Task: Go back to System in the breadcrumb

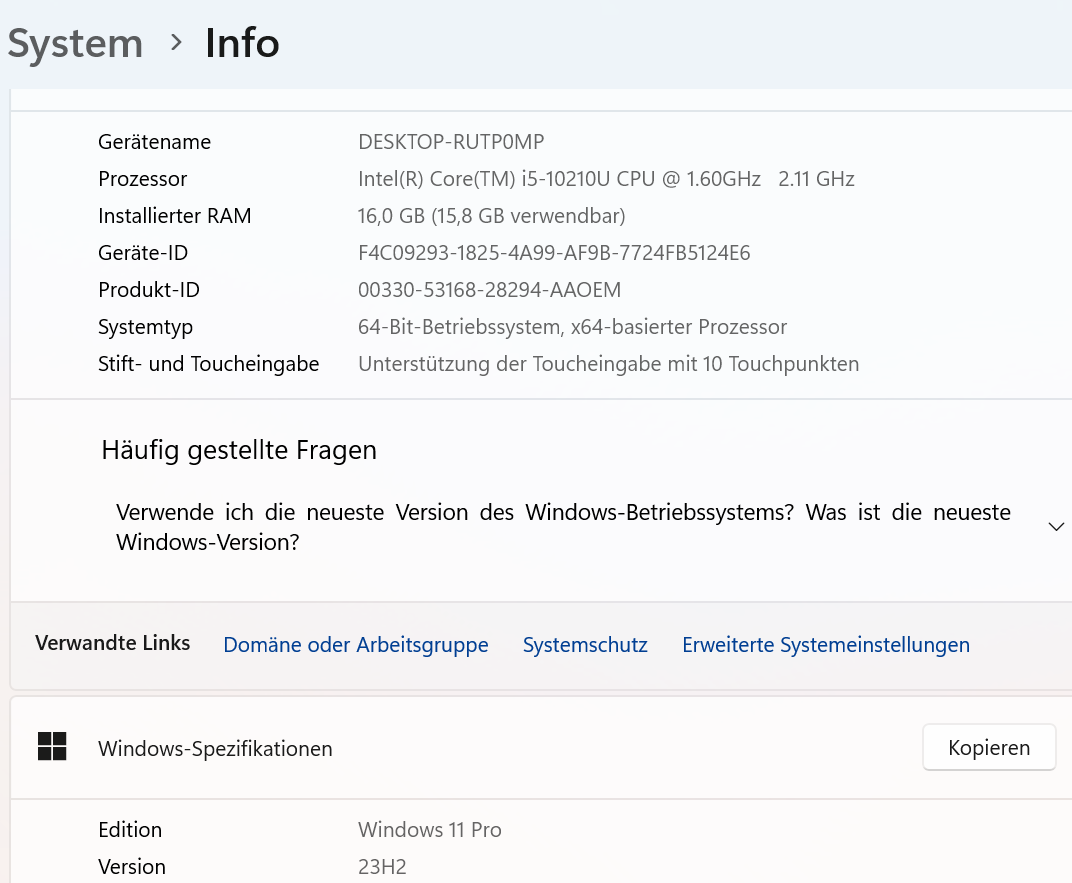Action: tap(75, 43)
